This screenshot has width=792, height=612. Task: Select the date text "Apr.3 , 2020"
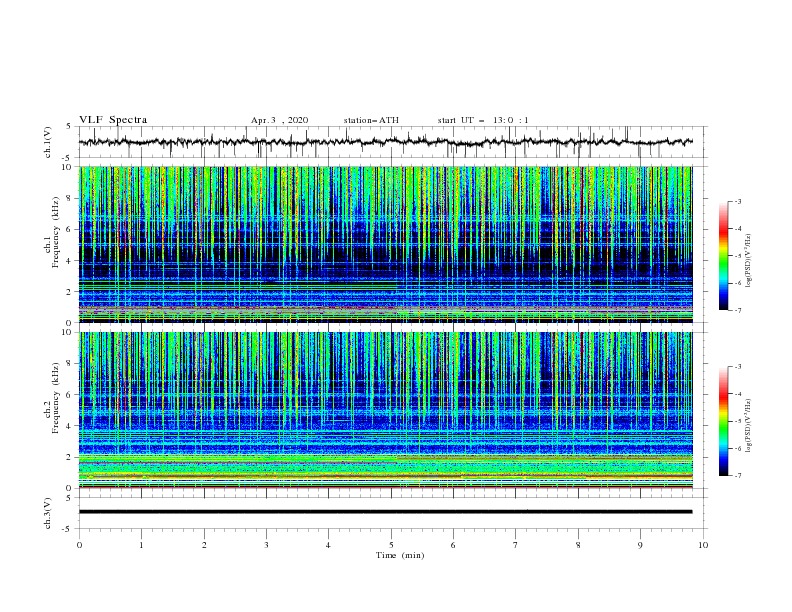coord(279,120)
